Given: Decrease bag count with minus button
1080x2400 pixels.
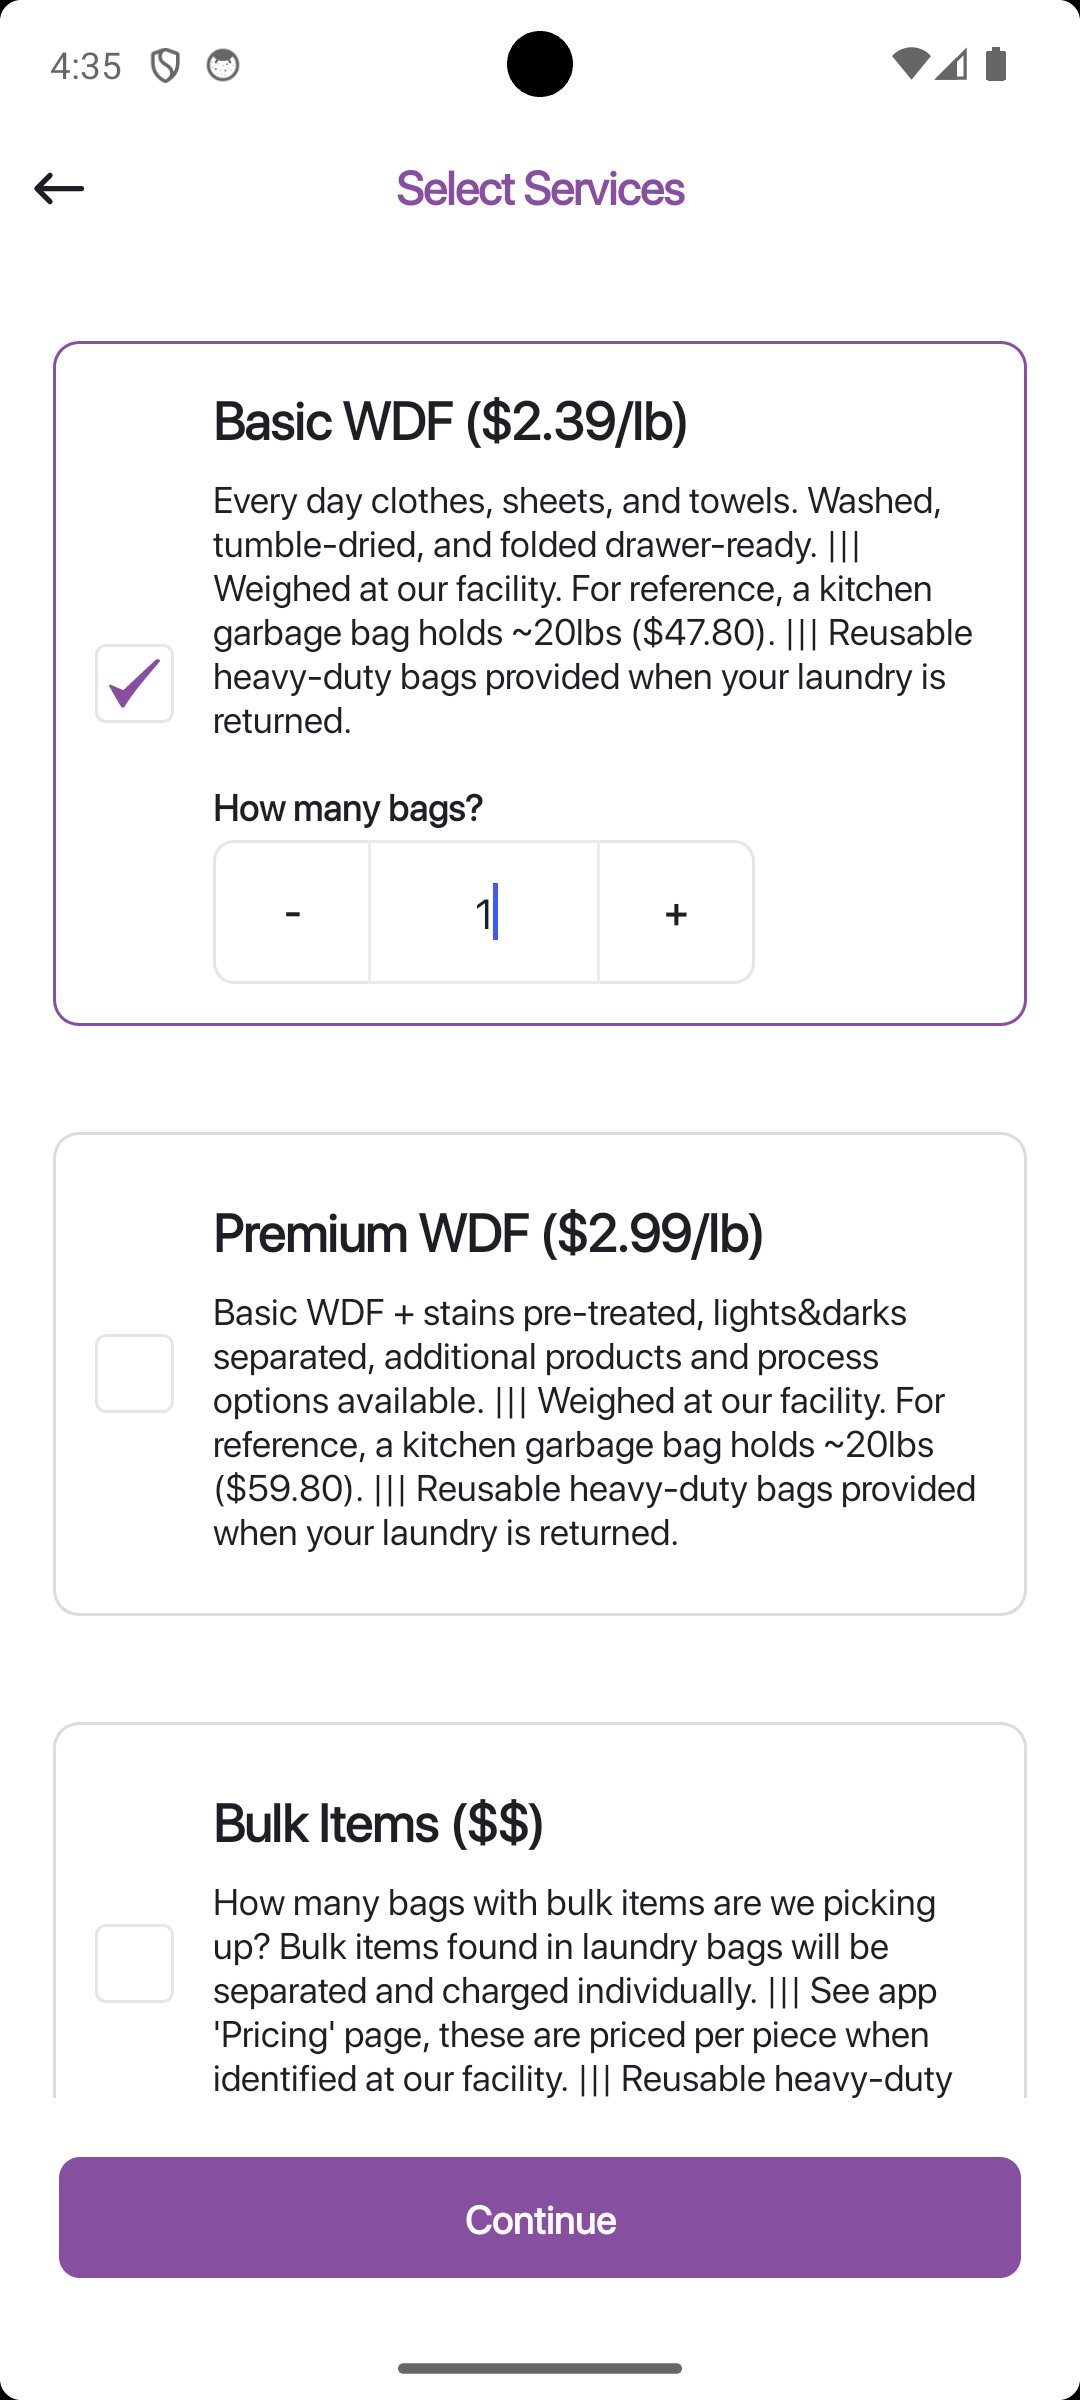Looking at the screenshot, I should click(x=292, y=912).
